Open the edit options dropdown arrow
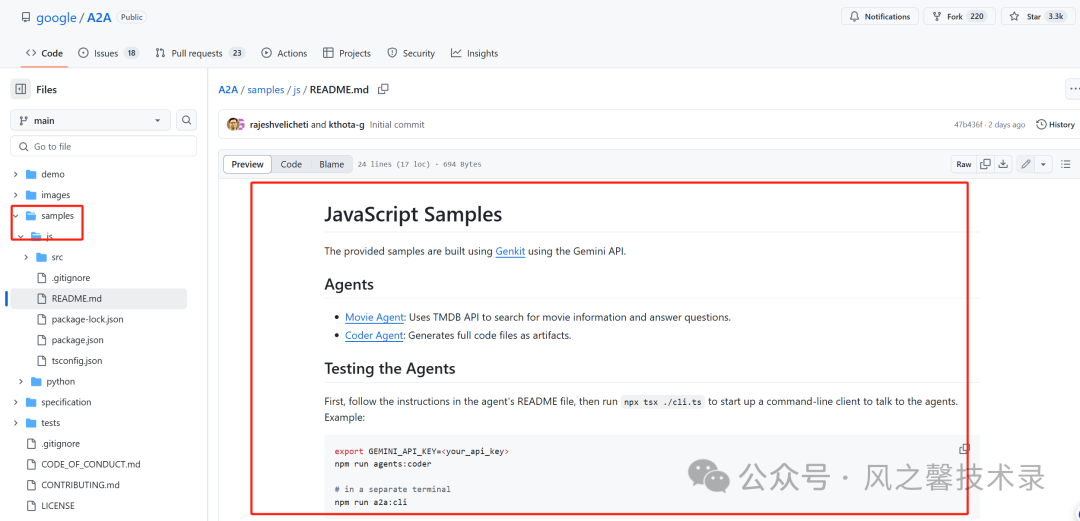 [1043, 164]
